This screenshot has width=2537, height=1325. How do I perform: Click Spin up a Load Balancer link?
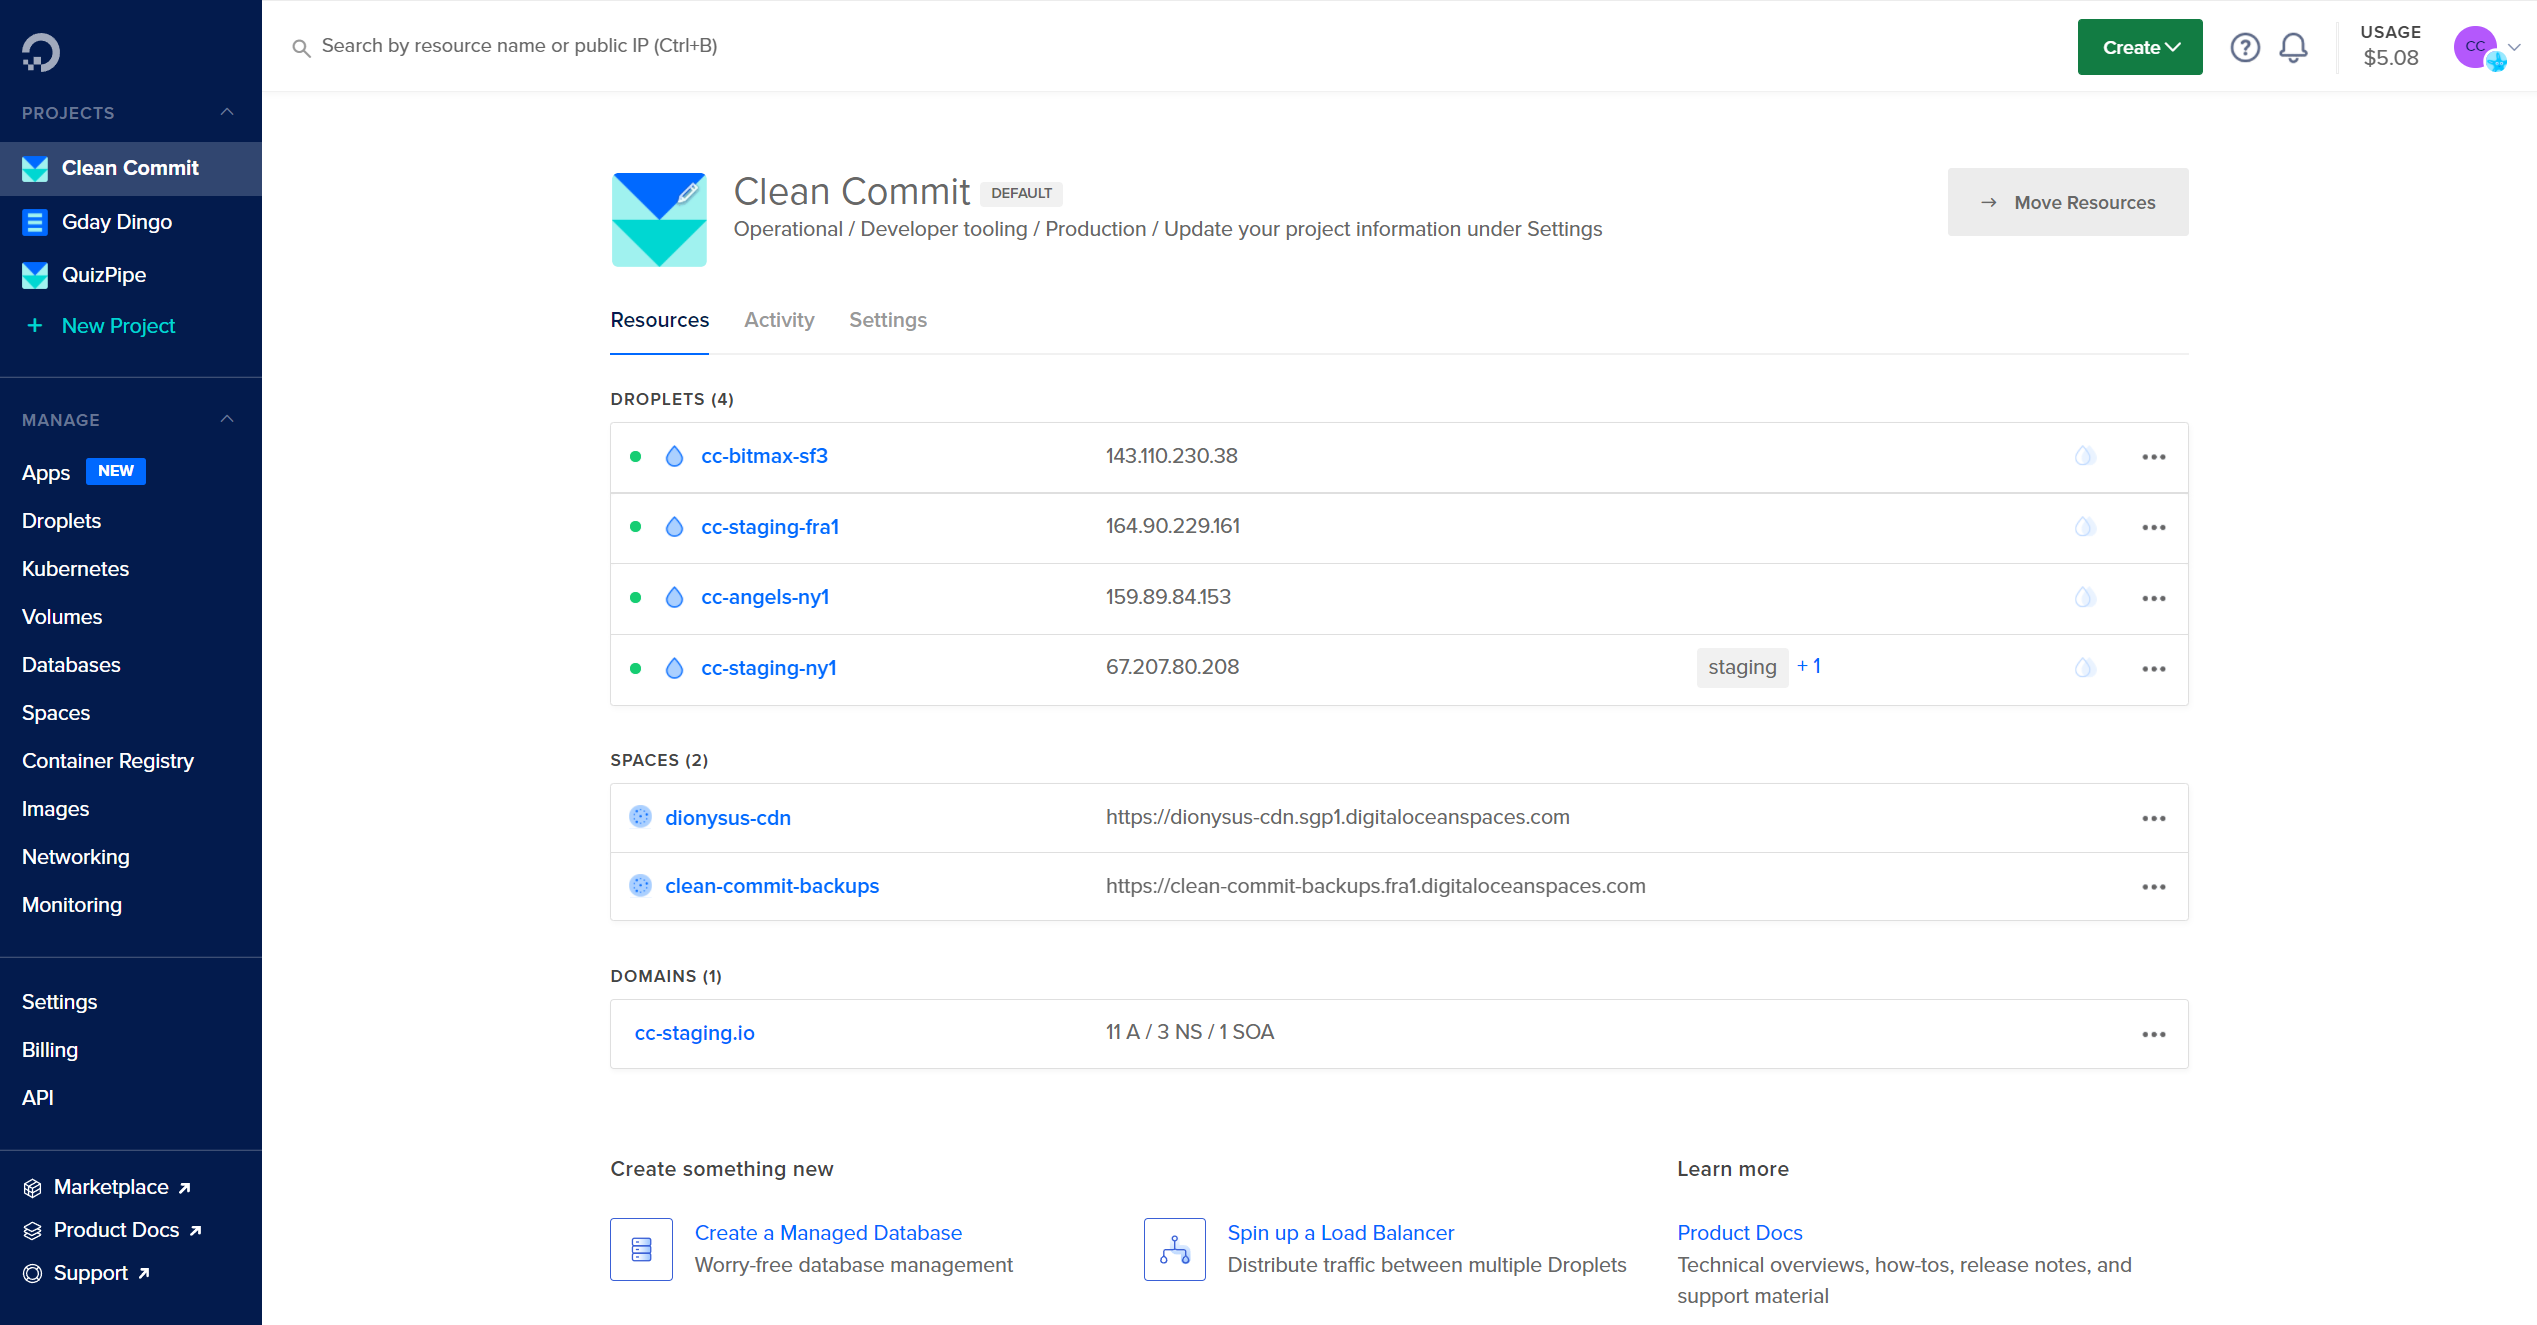tap(1340, 1233)
